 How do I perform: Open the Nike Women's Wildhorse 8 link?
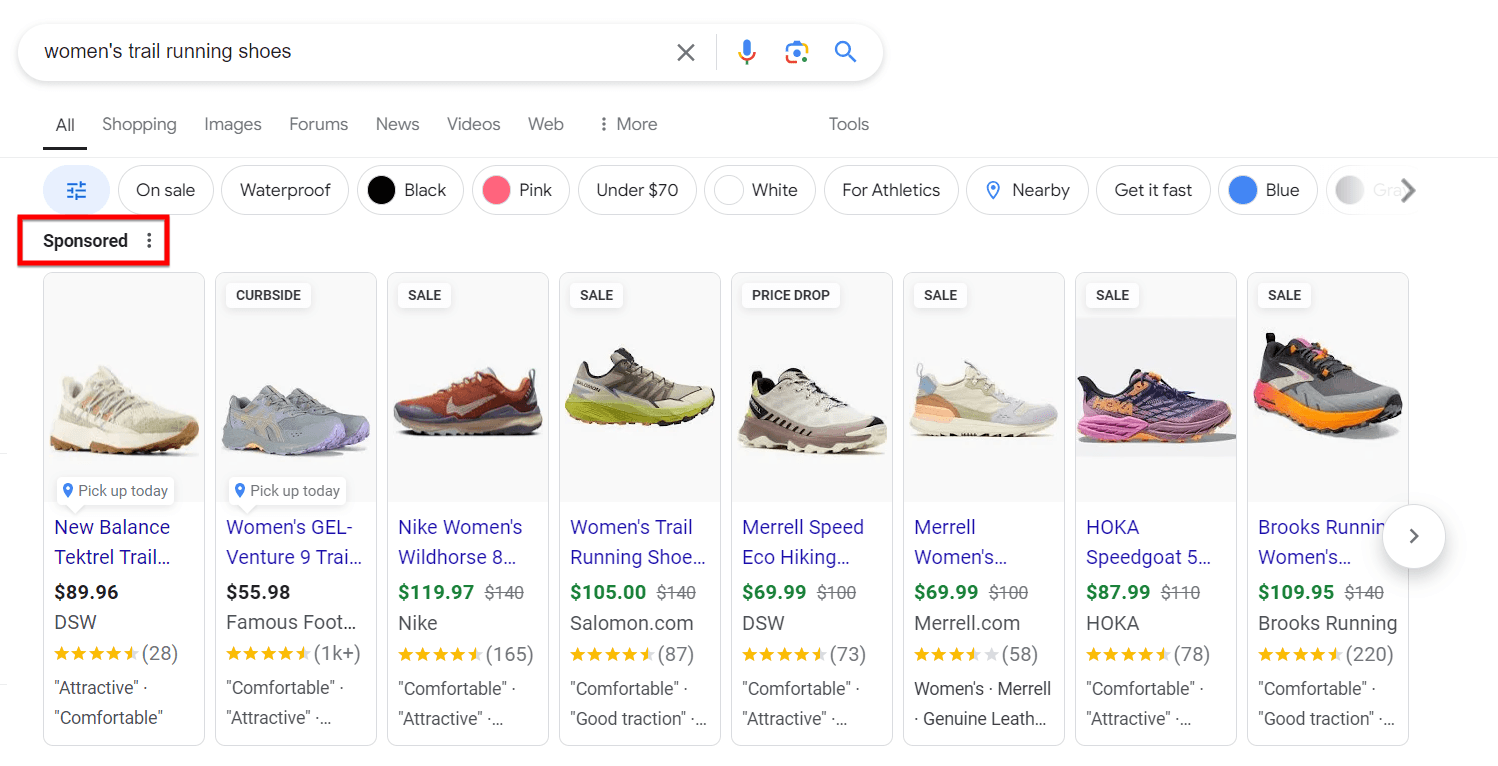point(460,542)
